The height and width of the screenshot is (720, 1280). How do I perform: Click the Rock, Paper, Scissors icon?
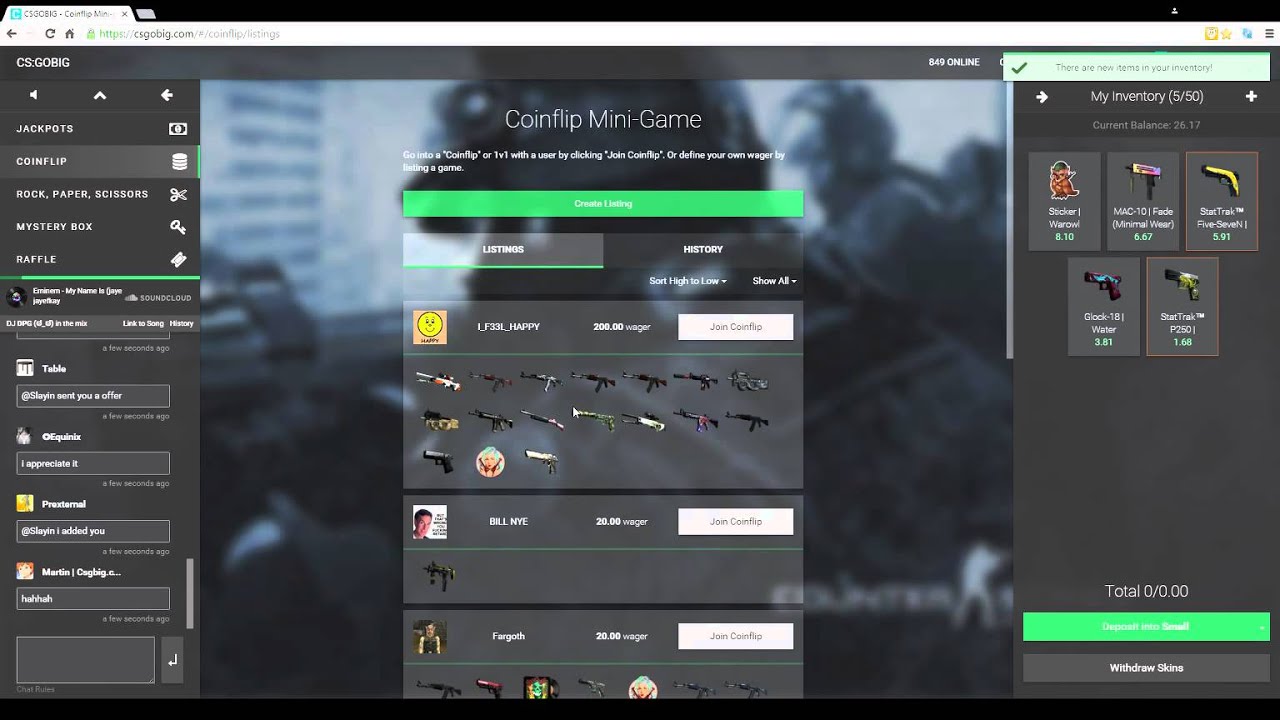click(x=178, y=194)
